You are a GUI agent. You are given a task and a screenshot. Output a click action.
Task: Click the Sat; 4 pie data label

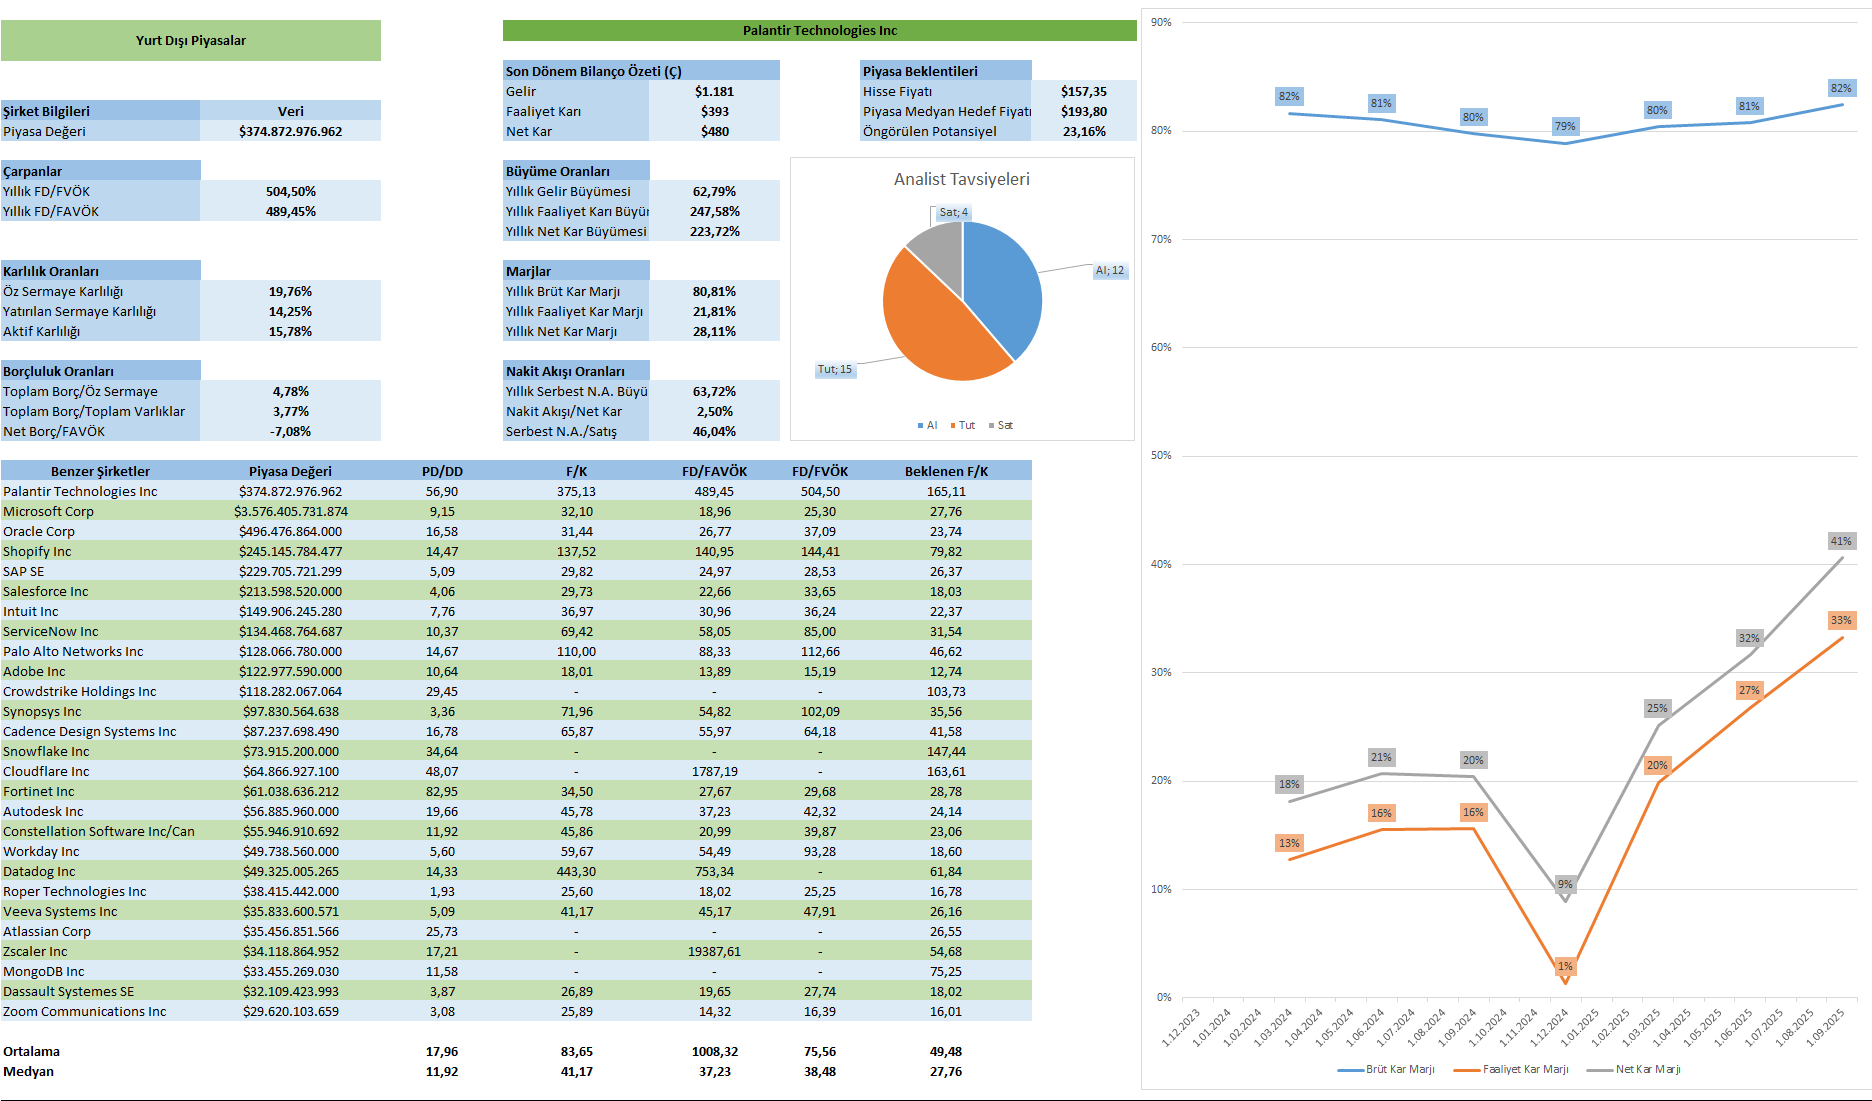tap(954, 213)
